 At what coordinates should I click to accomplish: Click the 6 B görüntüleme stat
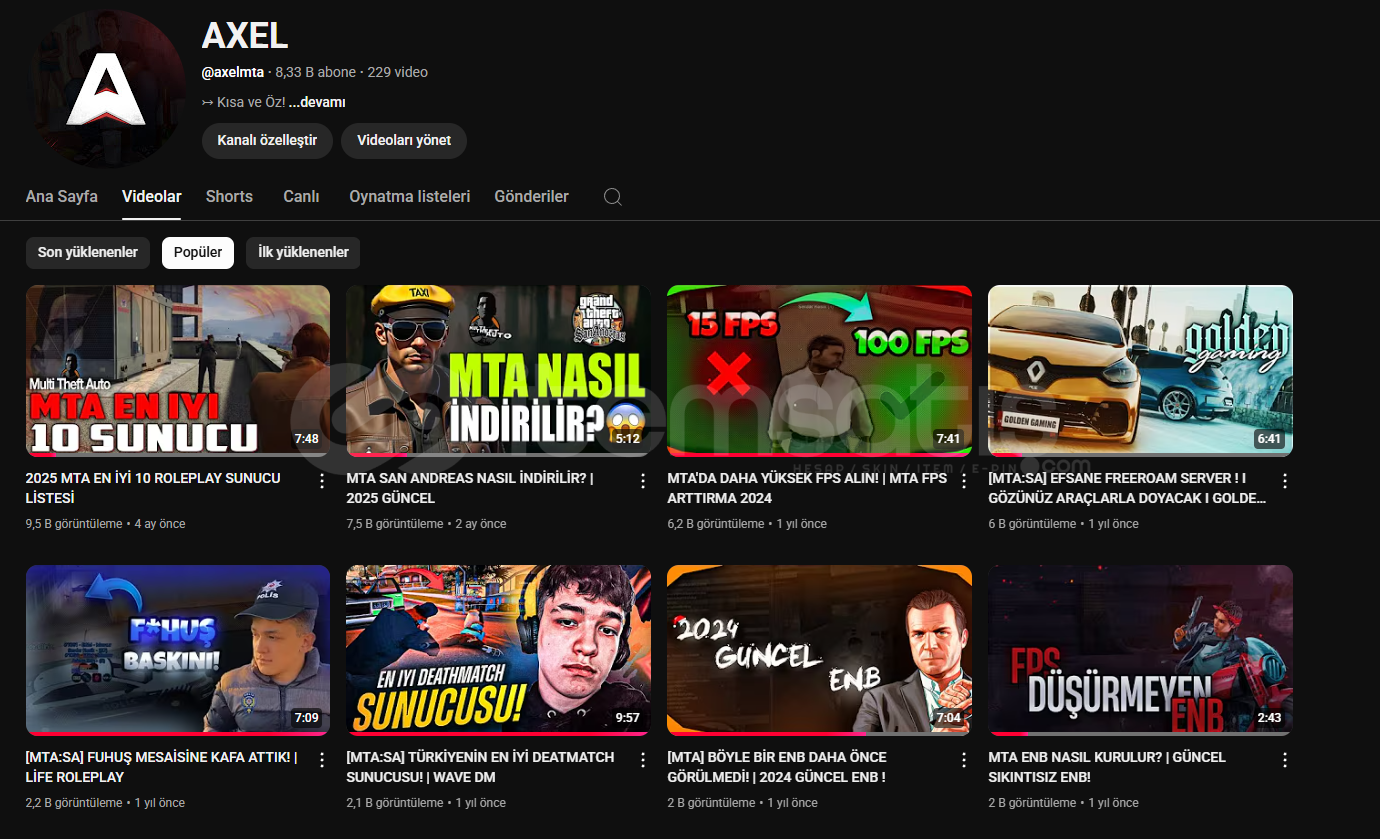(x=1032, y=524)
